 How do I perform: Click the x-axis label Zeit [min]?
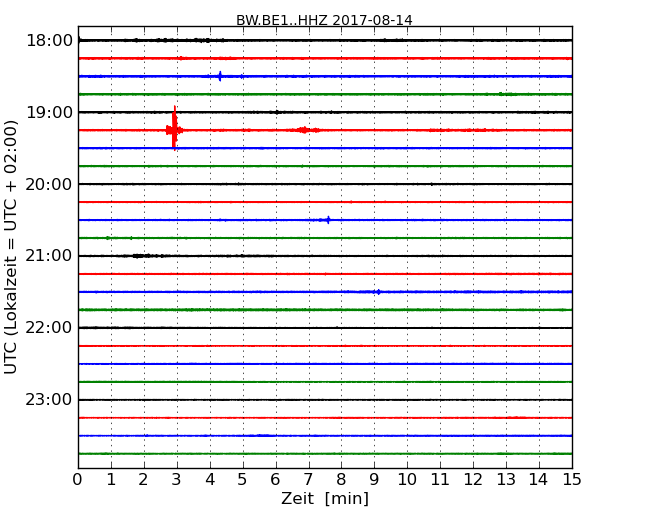[x=325, y=499]
